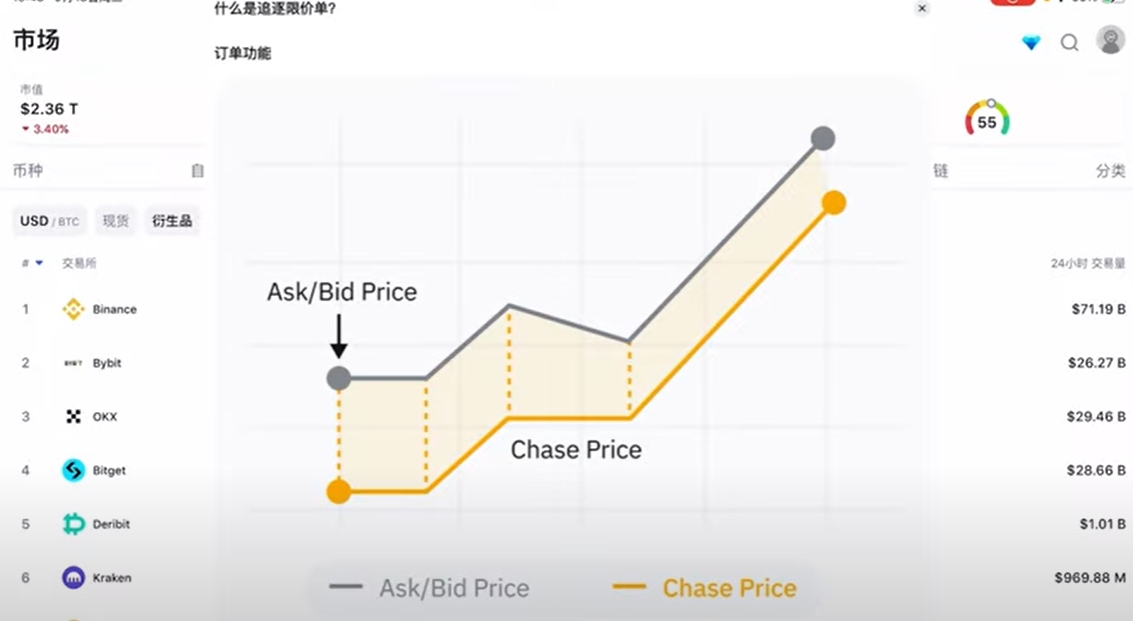Image resolution: width=1133 pixels, height=621 pixels.
Task: Select the Bybit exchange logo
Action: tap(73, 363)
